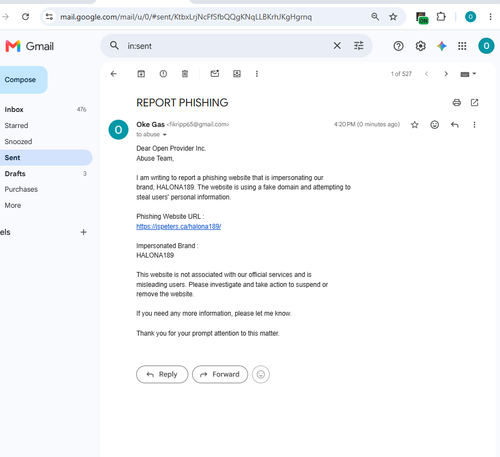This screenshot has width=500, height=457.
Task: Click the Reply button below the email
Action: point(162,374)
